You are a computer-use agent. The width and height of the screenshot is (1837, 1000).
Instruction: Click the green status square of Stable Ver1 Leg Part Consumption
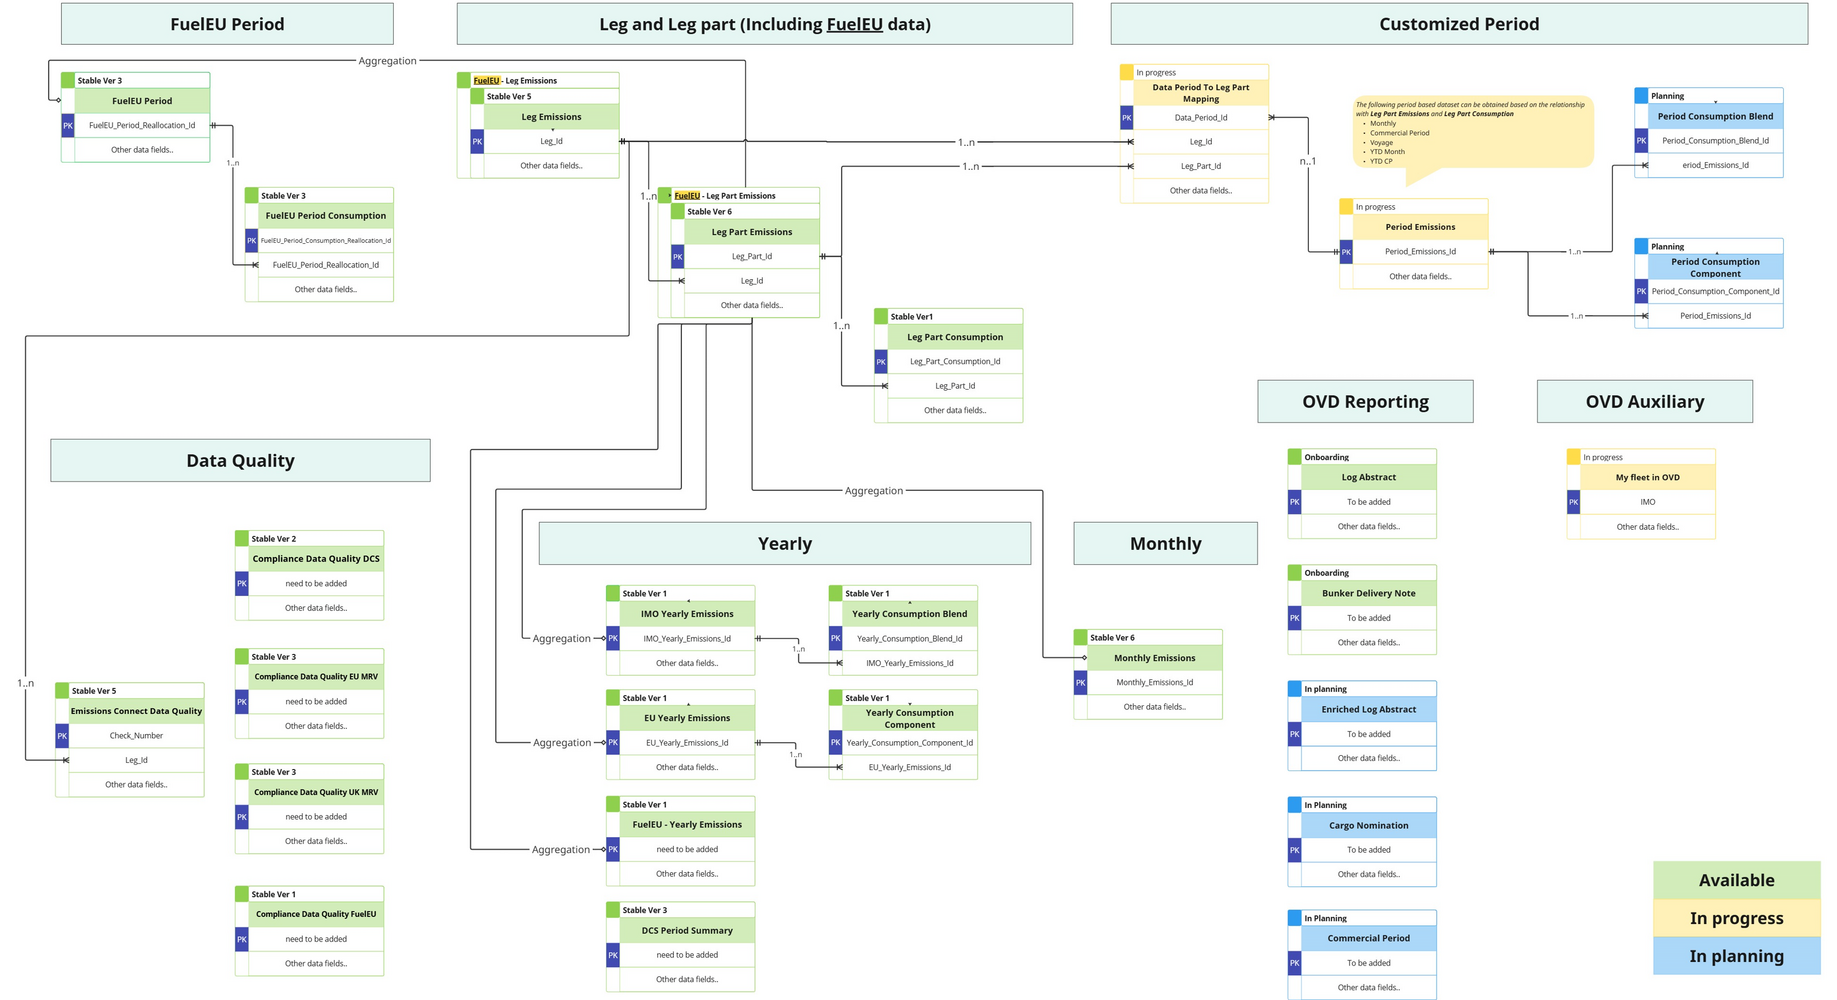coord(881,316)
